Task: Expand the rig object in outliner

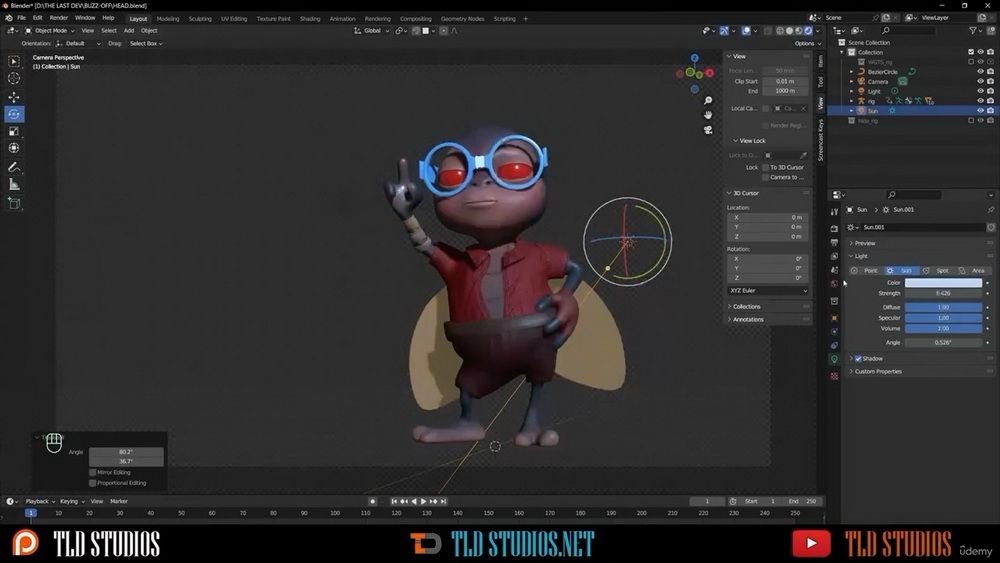Action: [851, 101]
